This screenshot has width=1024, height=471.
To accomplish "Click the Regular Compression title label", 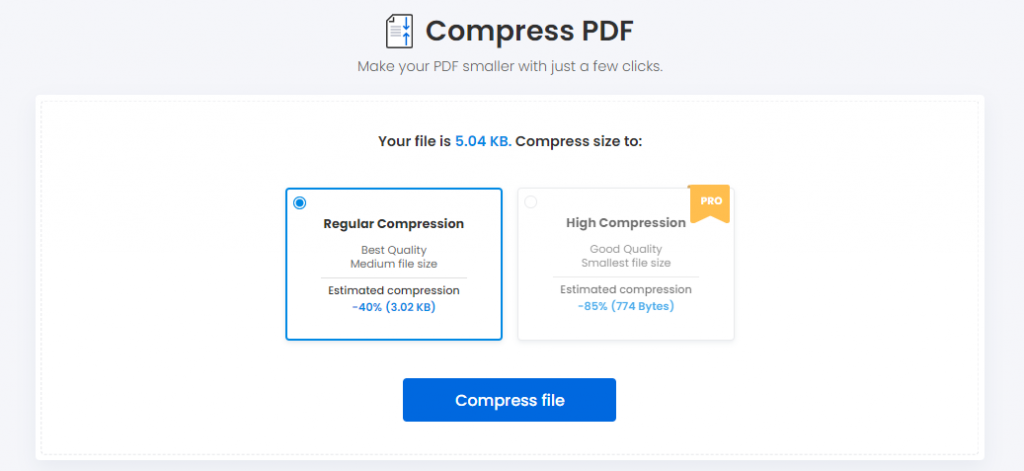I will [393, 224].
